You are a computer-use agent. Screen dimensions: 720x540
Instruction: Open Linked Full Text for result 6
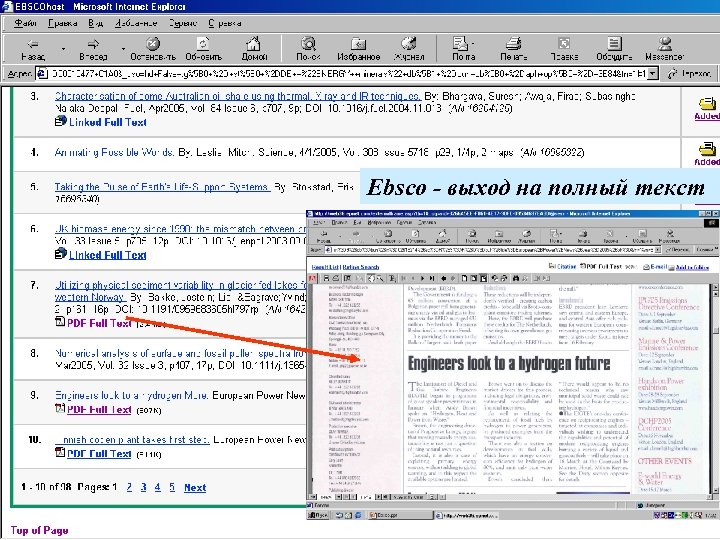coord(107,255)
